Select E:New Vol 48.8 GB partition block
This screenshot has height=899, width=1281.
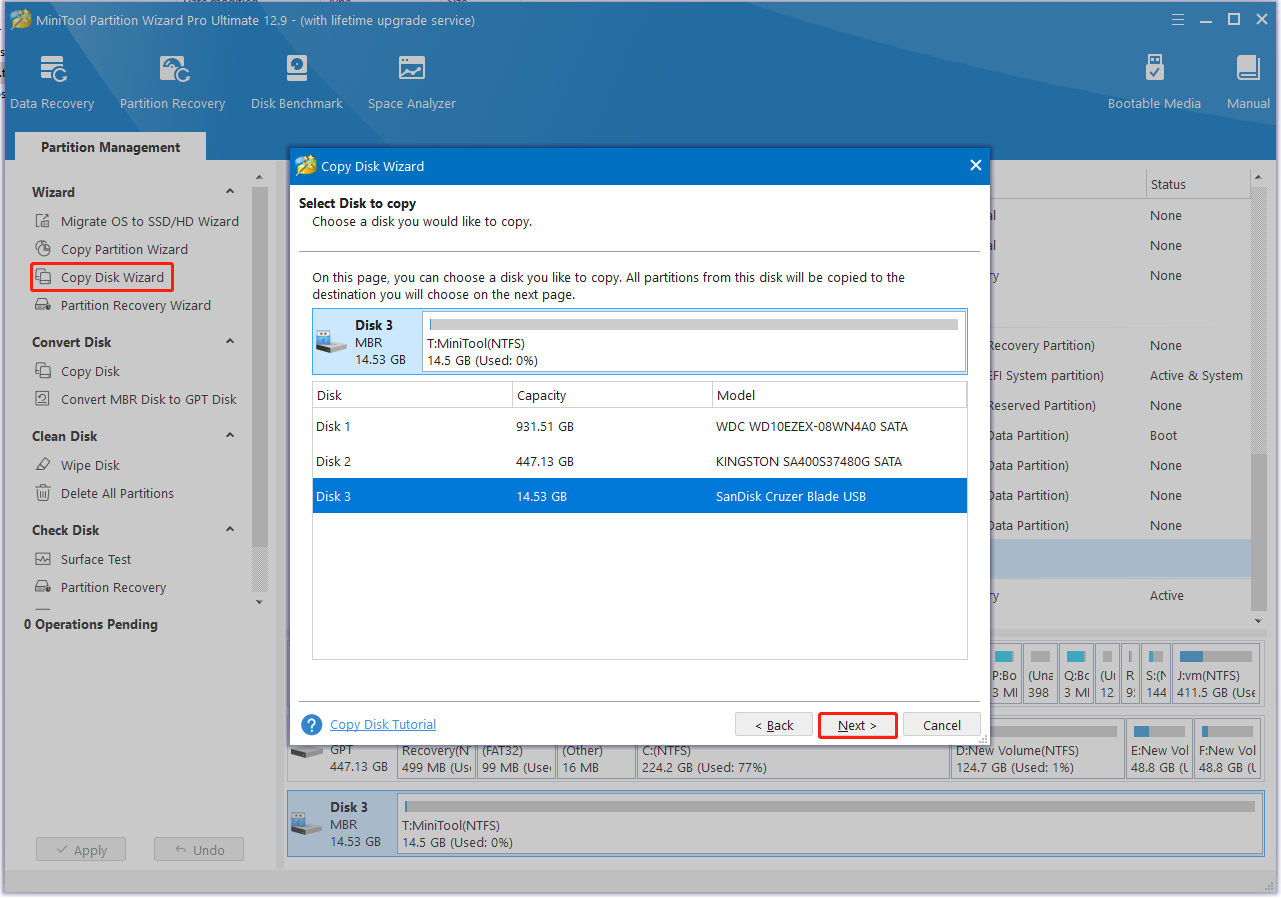[1158, 748]
